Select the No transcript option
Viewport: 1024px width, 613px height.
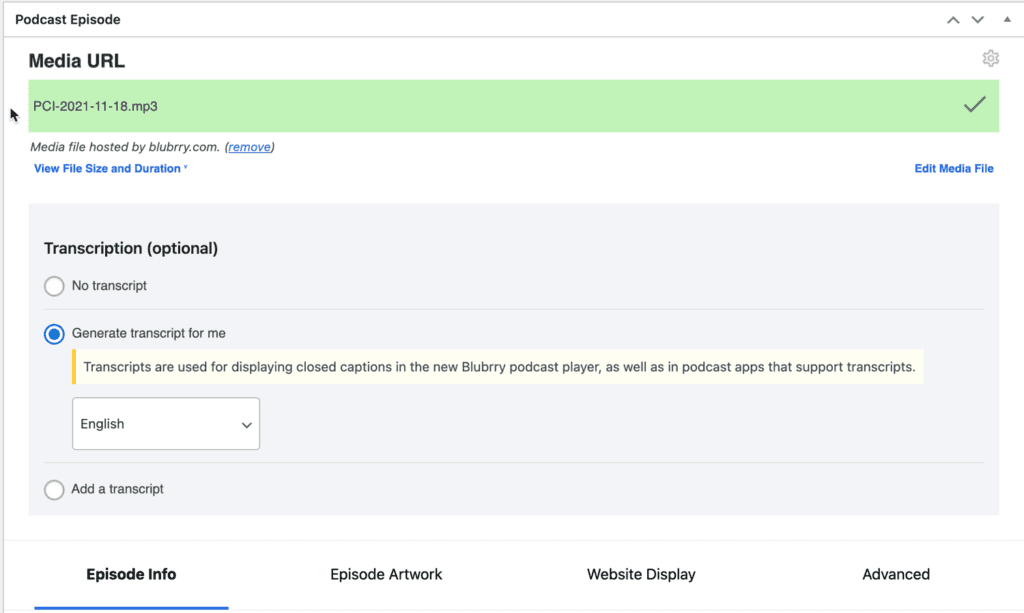point(54,286)
